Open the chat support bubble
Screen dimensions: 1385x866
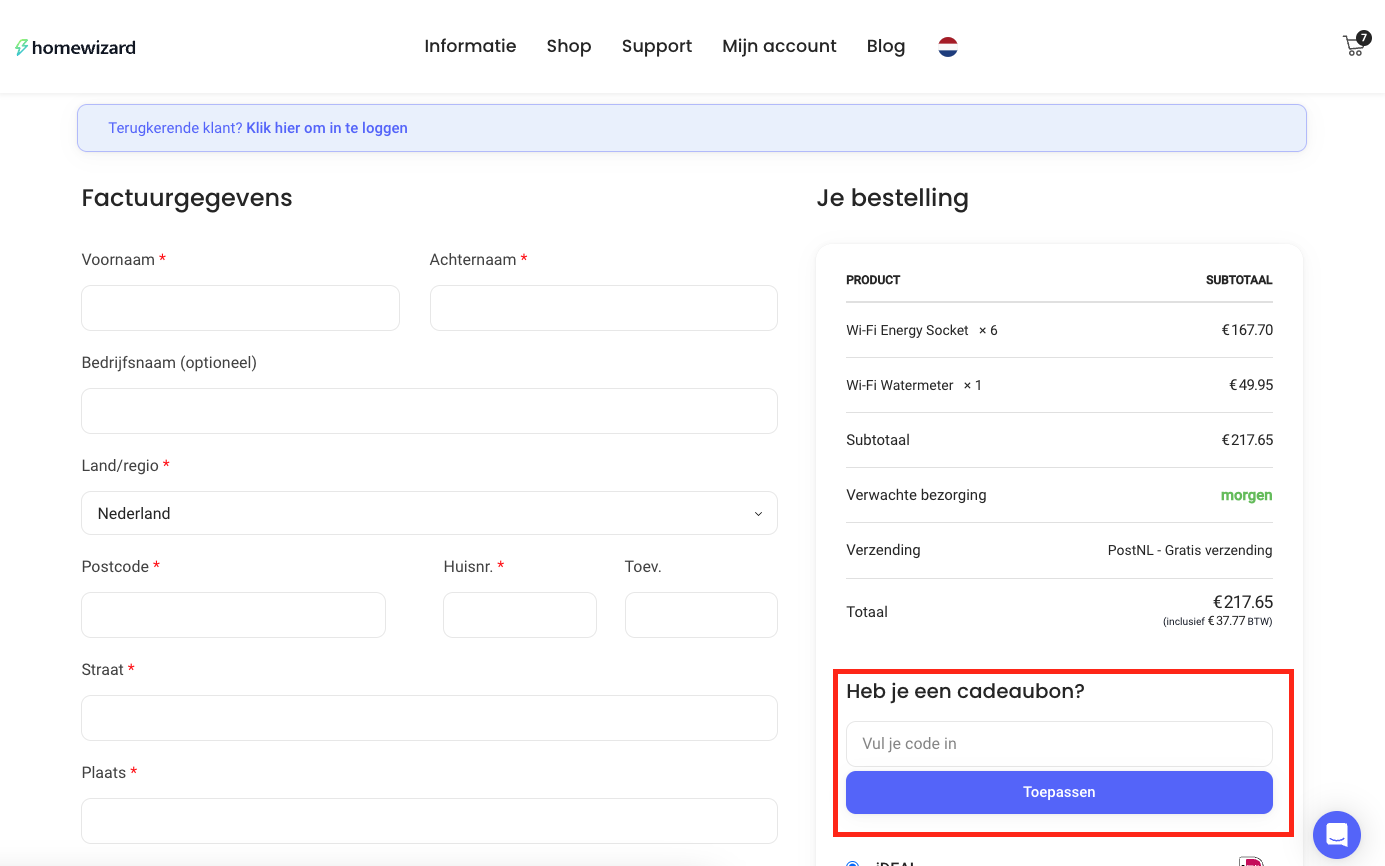point(1337,835)
